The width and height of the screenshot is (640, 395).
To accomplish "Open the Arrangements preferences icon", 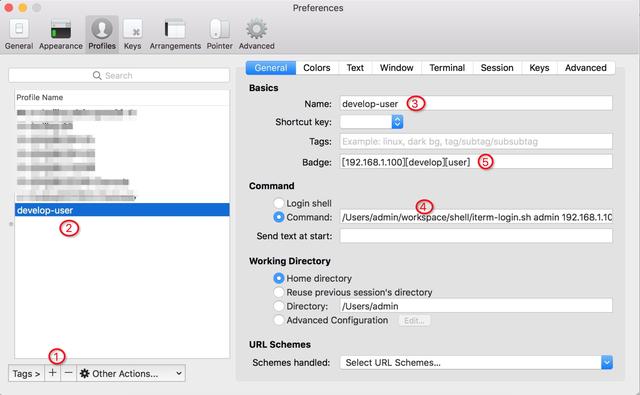I will click(175, 34).
